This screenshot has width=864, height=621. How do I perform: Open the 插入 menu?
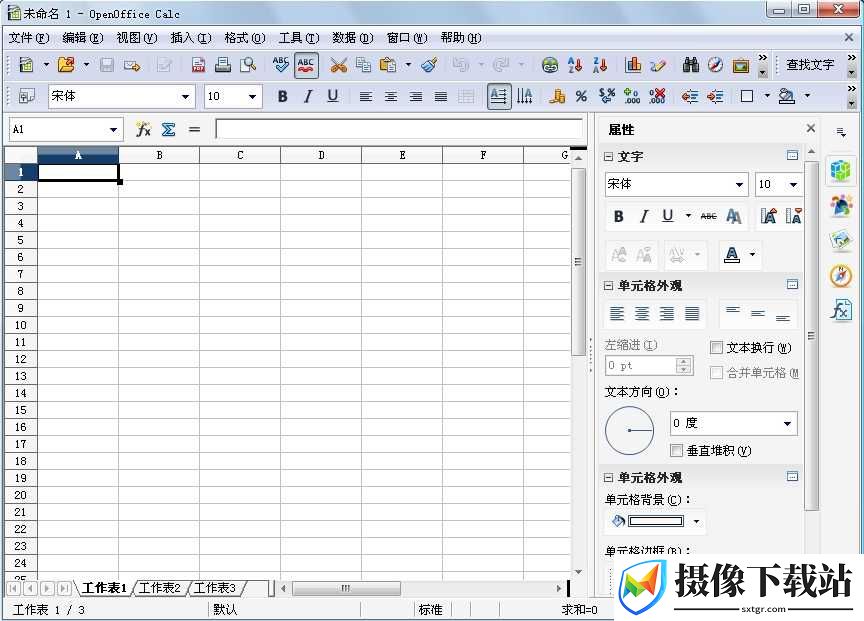tap(191, 38)
